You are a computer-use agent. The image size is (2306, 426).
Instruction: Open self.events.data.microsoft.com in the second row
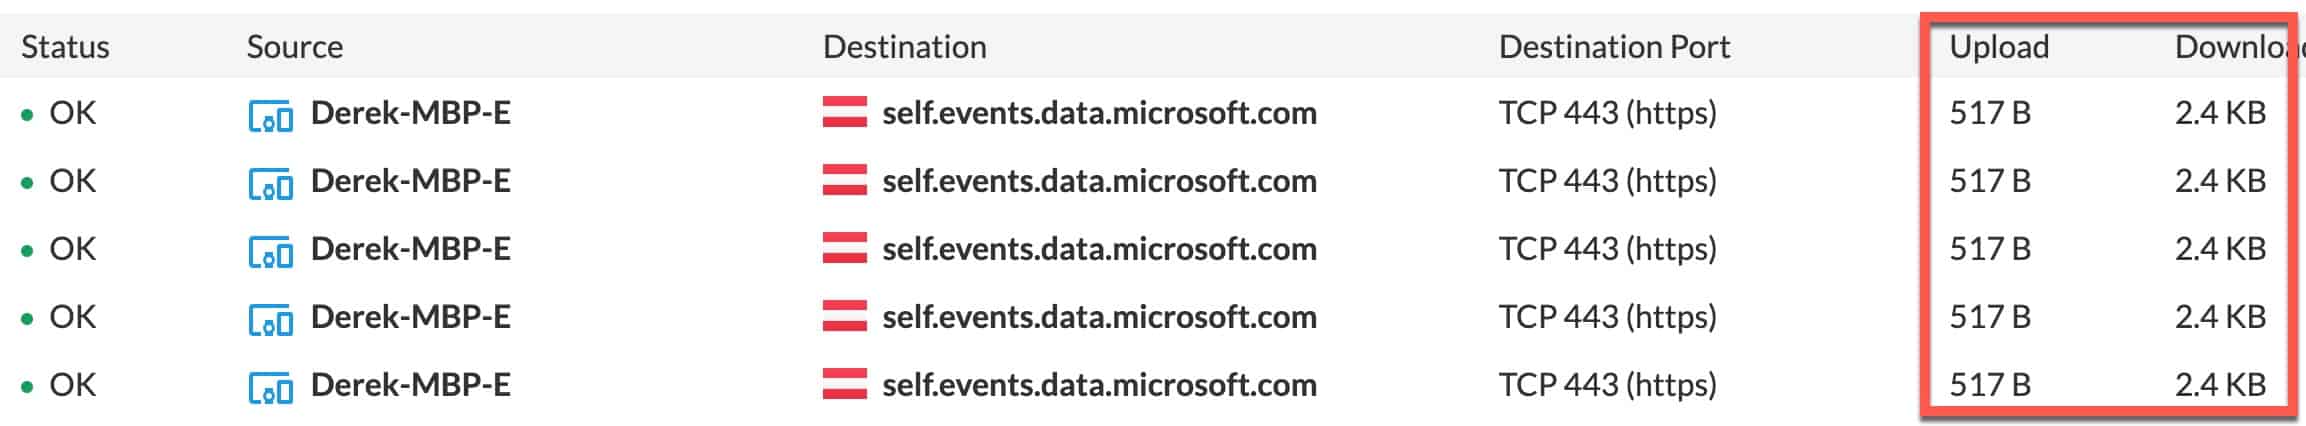click(1099, 181)
